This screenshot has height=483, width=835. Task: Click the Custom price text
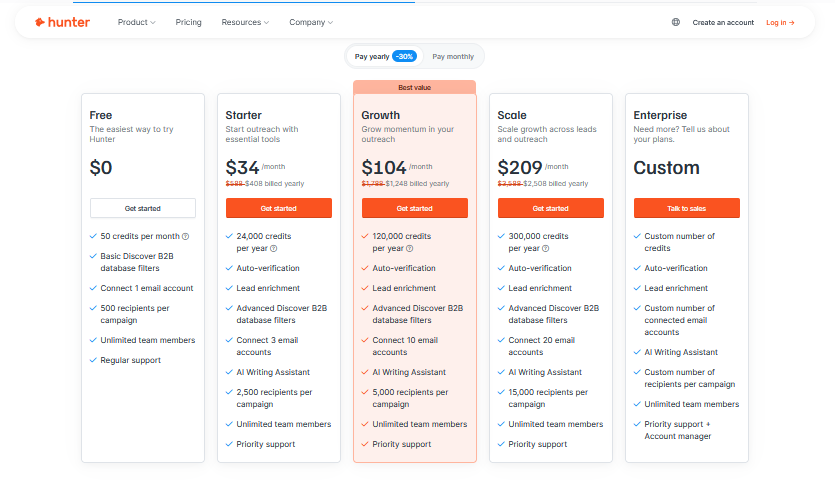[x=666, y=168]
